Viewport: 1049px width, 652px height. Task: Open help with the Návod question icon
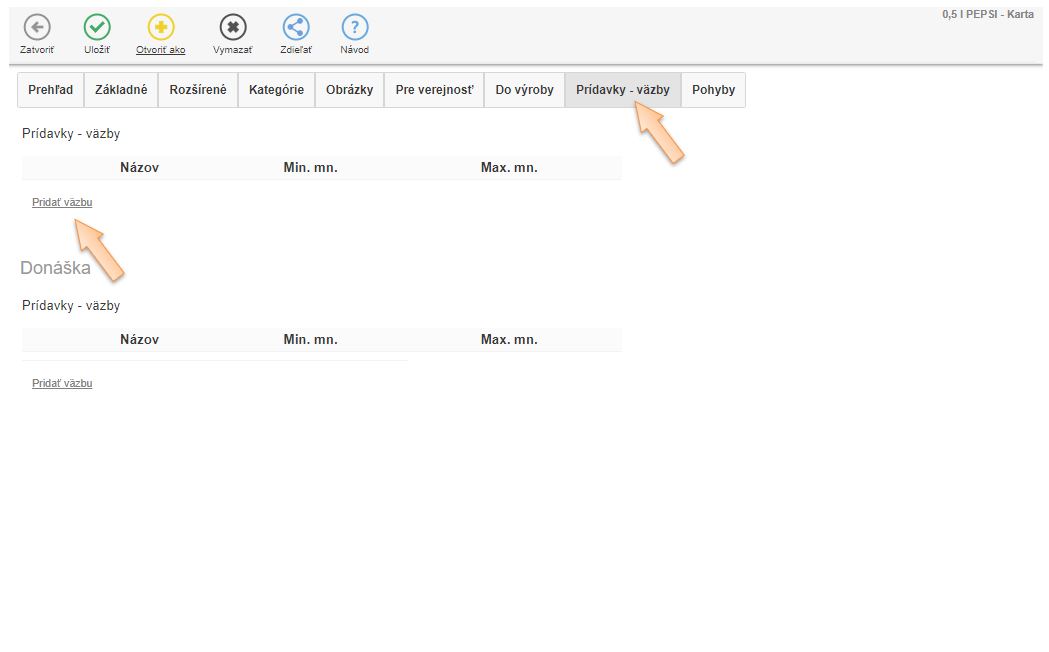click(x=355, y=28)
